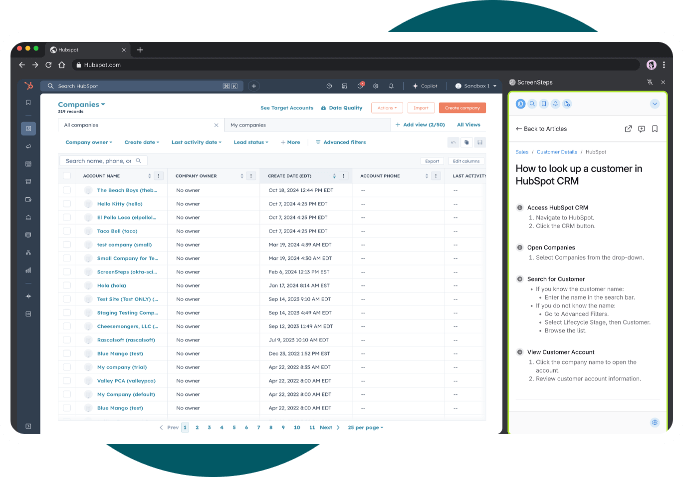
Task: Click Advanced filters
Action: point(341,142)
